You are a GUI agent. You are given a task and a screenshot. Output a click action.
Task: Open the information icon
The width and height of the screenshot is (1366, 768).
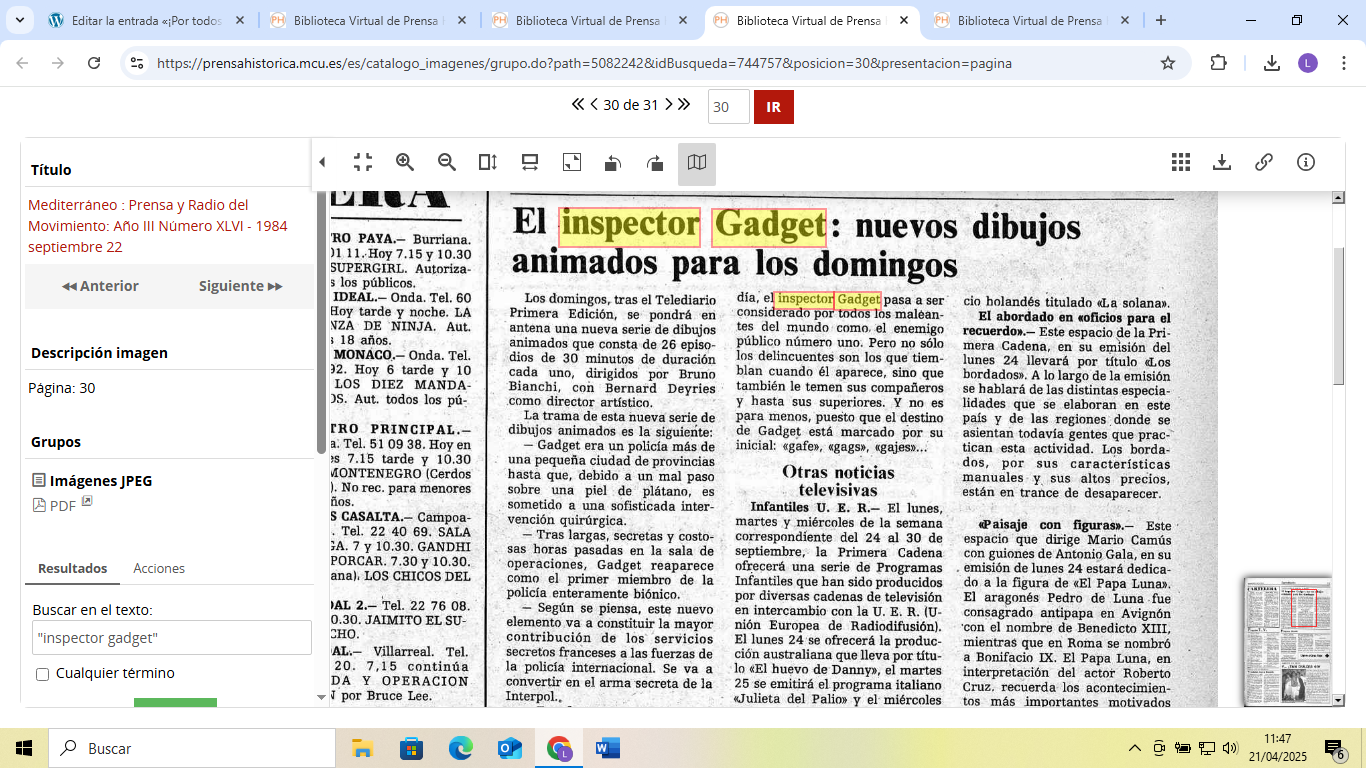point(1305,162)
